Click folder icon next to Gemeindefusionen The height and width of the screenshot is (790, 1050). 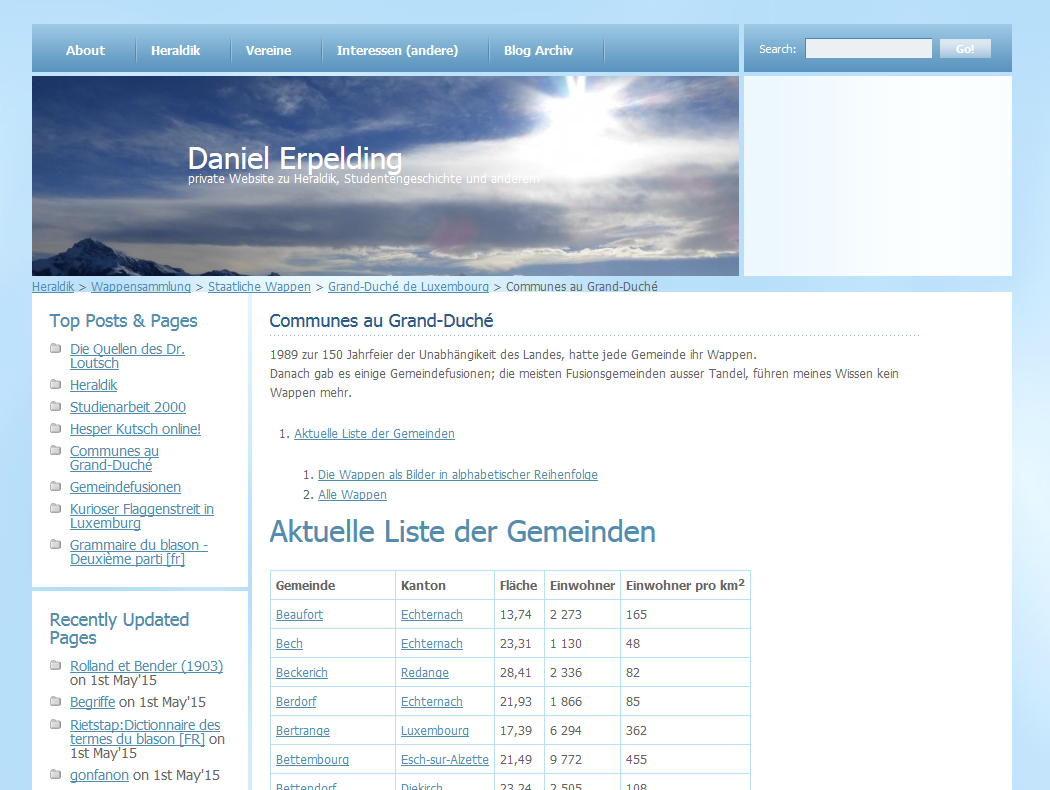pyautogui.click(x=56, y=487)
